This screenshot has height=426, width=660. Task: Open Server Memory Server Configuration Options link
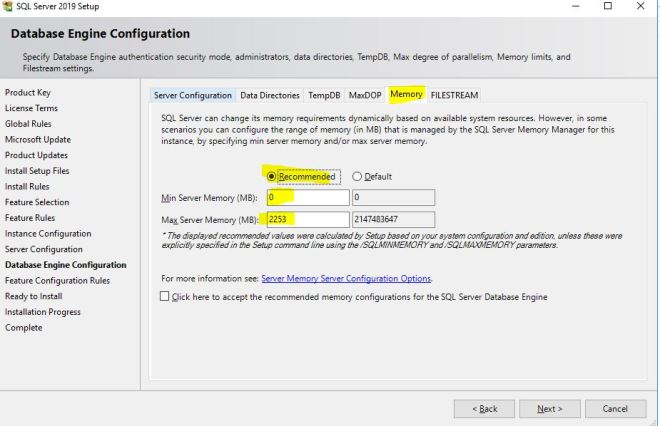click(346, 278)
